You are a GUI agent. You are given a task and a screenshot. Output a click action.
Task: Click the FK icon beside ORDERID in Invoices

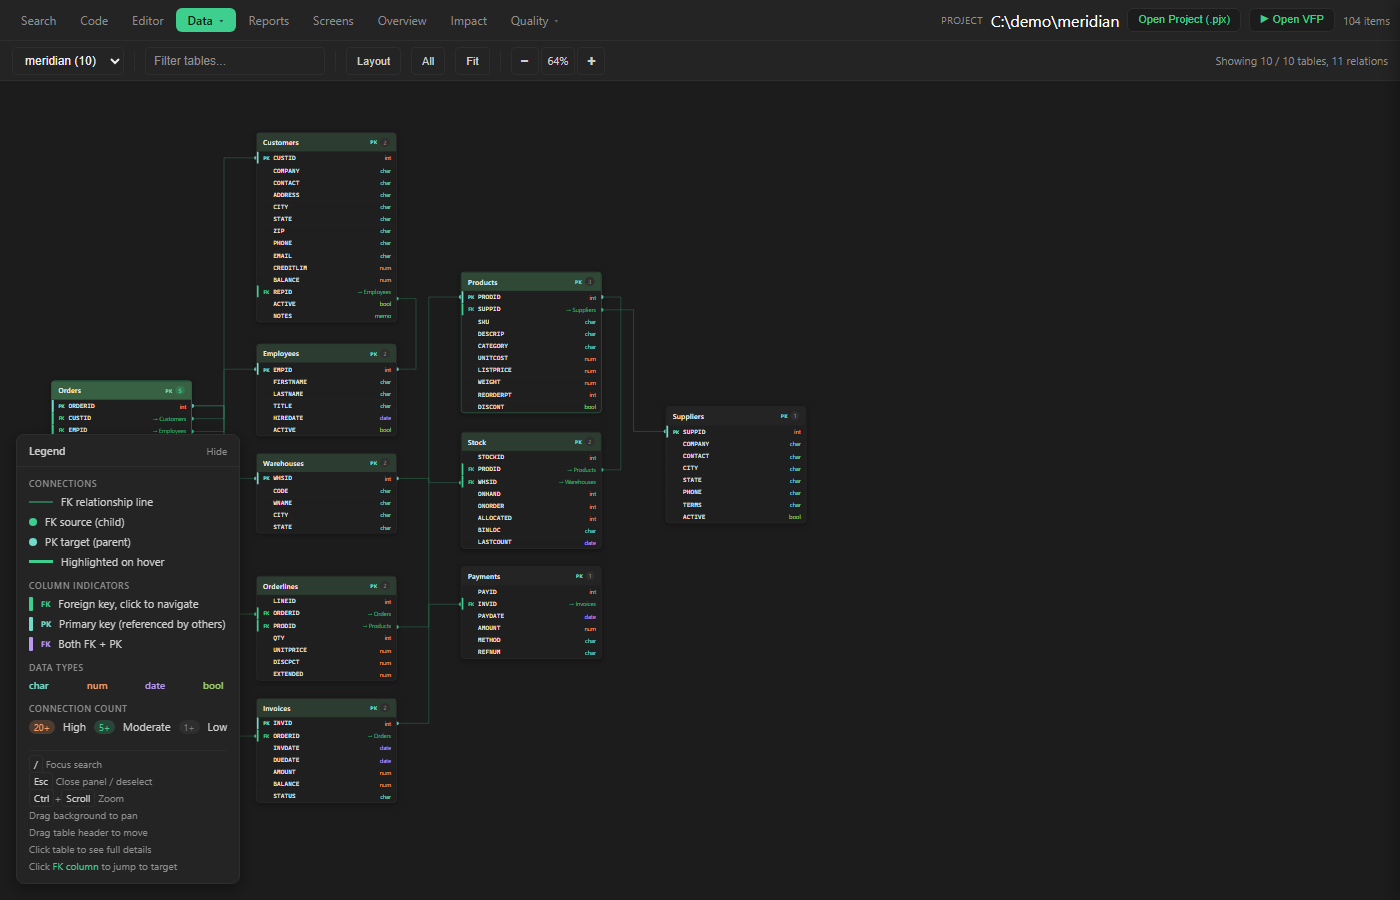(266, 736)
